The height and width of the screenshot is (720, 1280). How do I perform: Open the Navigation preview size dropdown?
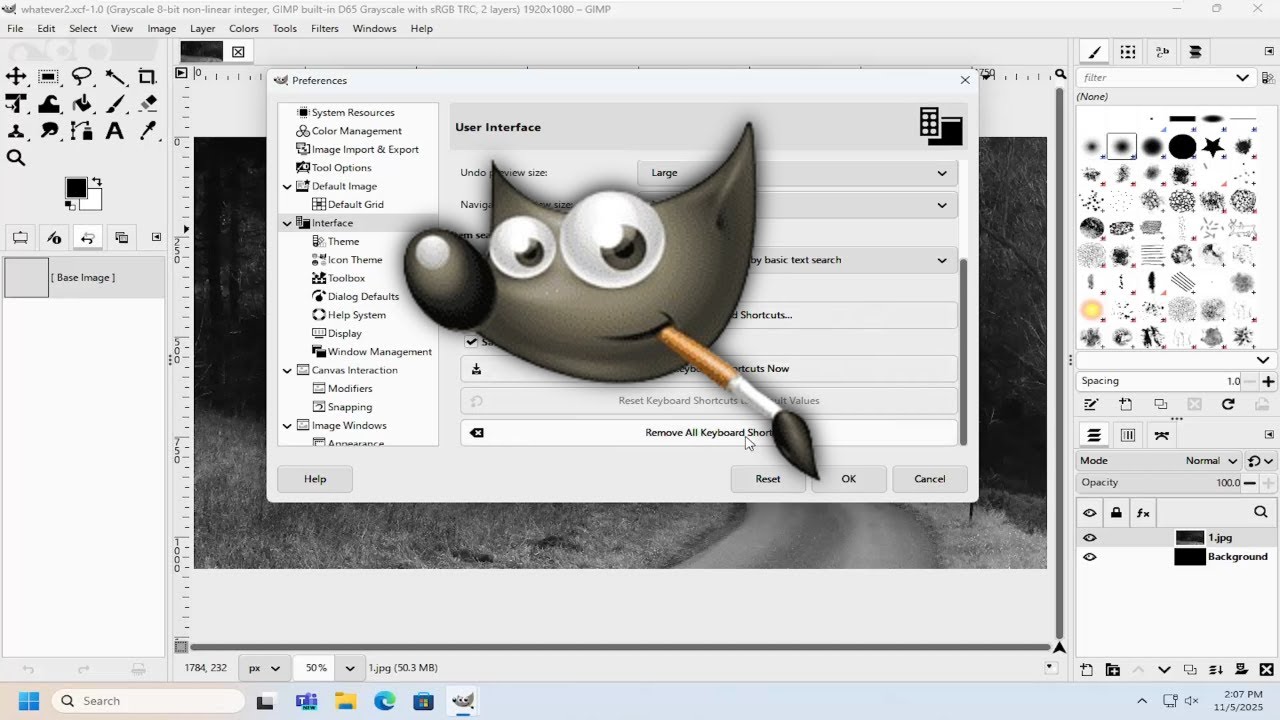tap(797, 205)
